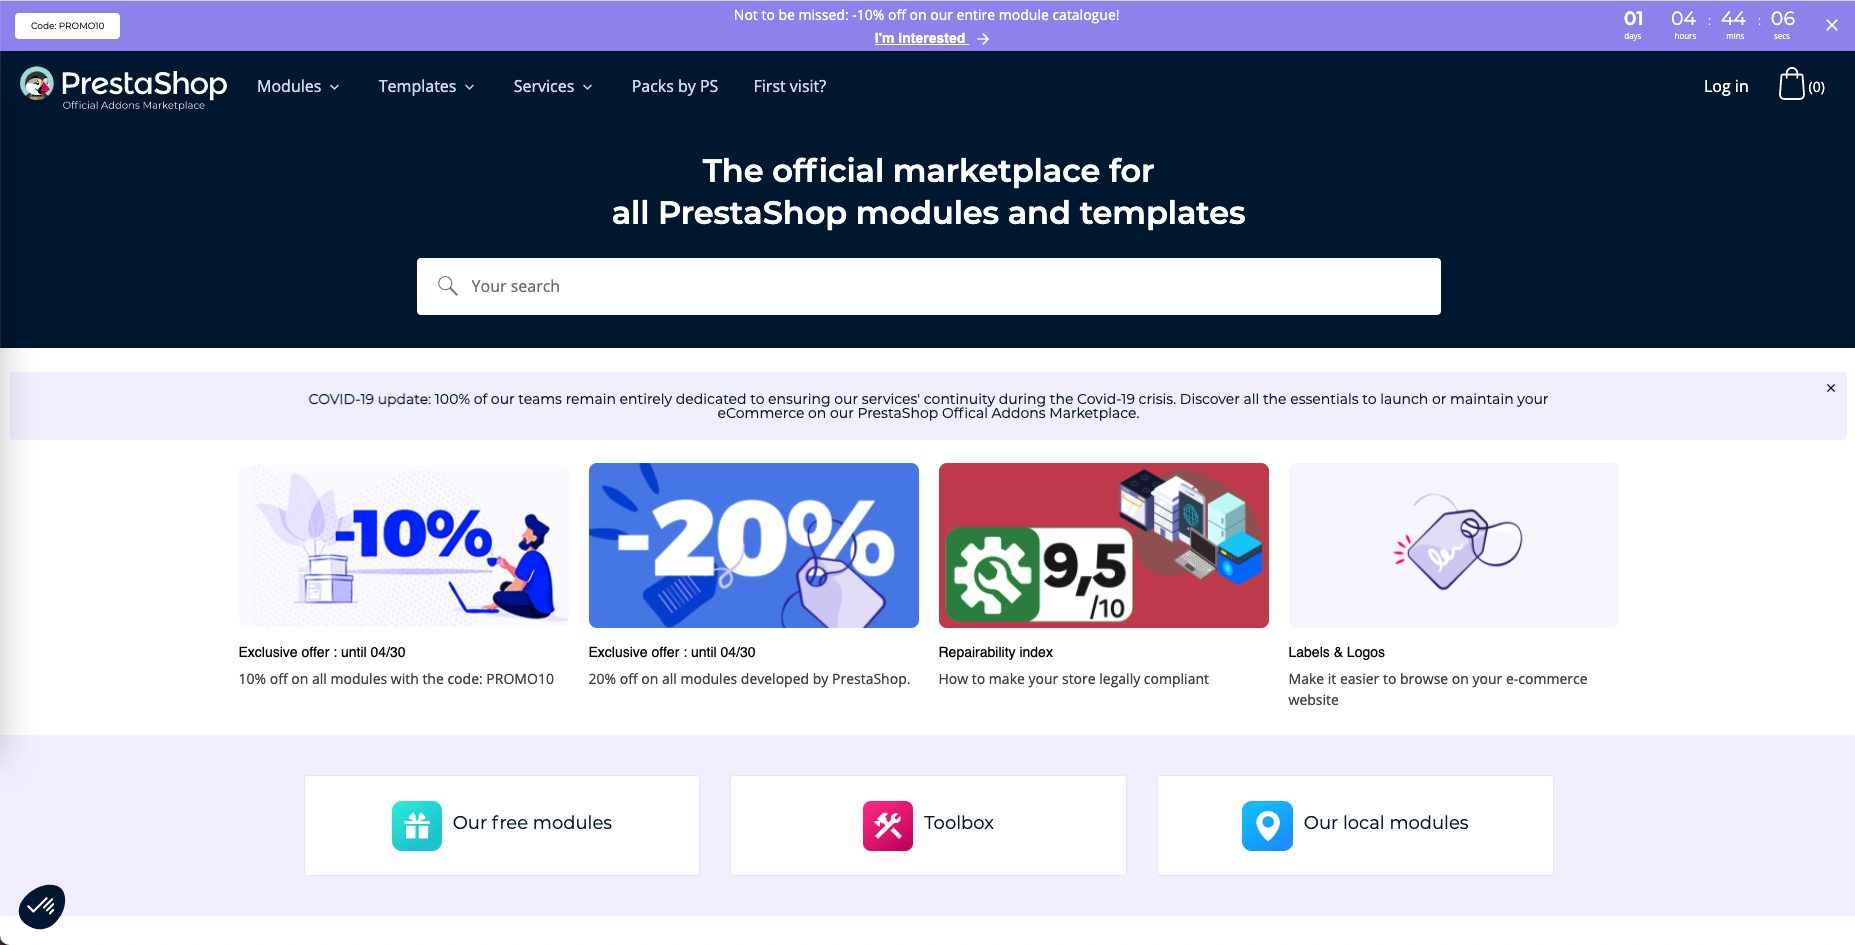Click the Toolbox tools icon
Viewport: 1855px width, 945px height.
888,826
